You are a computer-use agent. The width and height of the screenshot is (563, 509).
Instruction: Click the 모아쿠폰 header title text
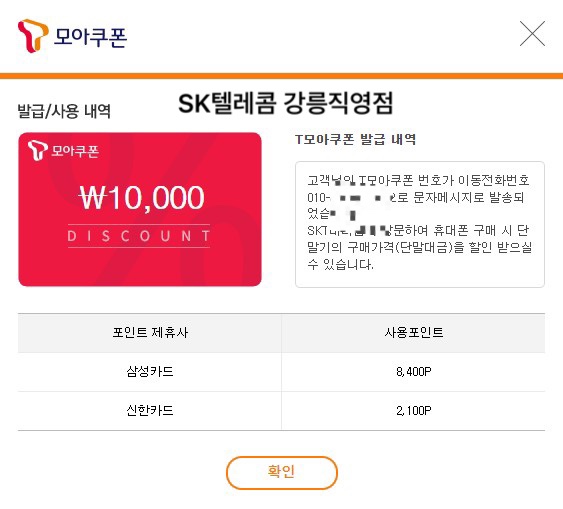(90, 37)
